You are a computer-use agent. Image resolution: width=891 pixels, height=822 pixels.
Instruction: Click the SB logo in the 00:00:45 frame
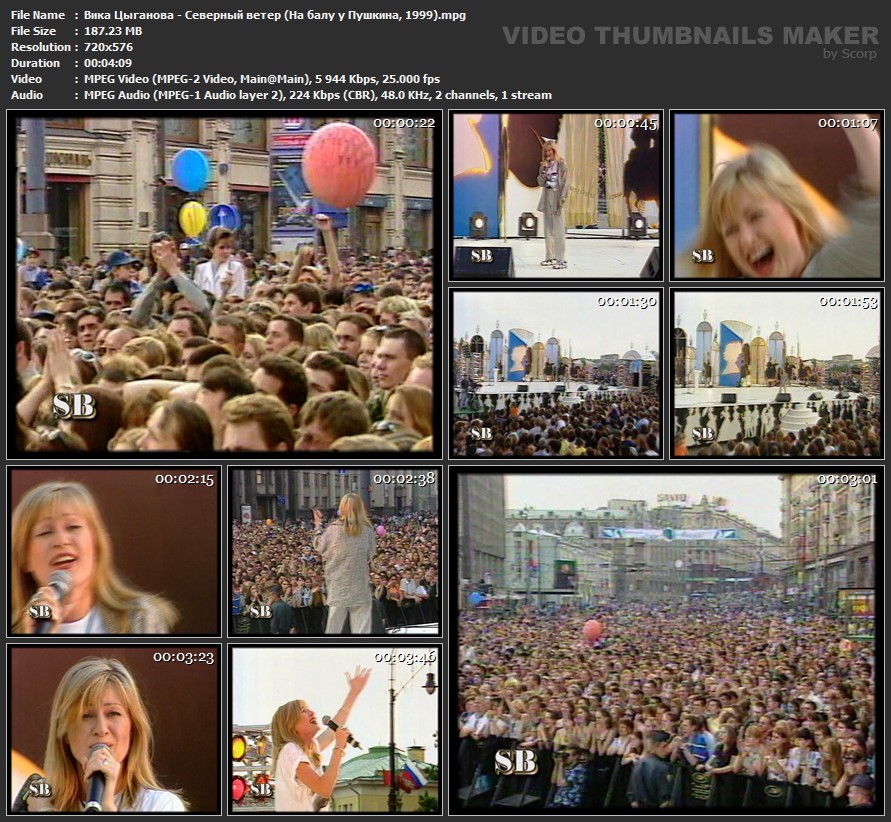click(x=481, y=256)
